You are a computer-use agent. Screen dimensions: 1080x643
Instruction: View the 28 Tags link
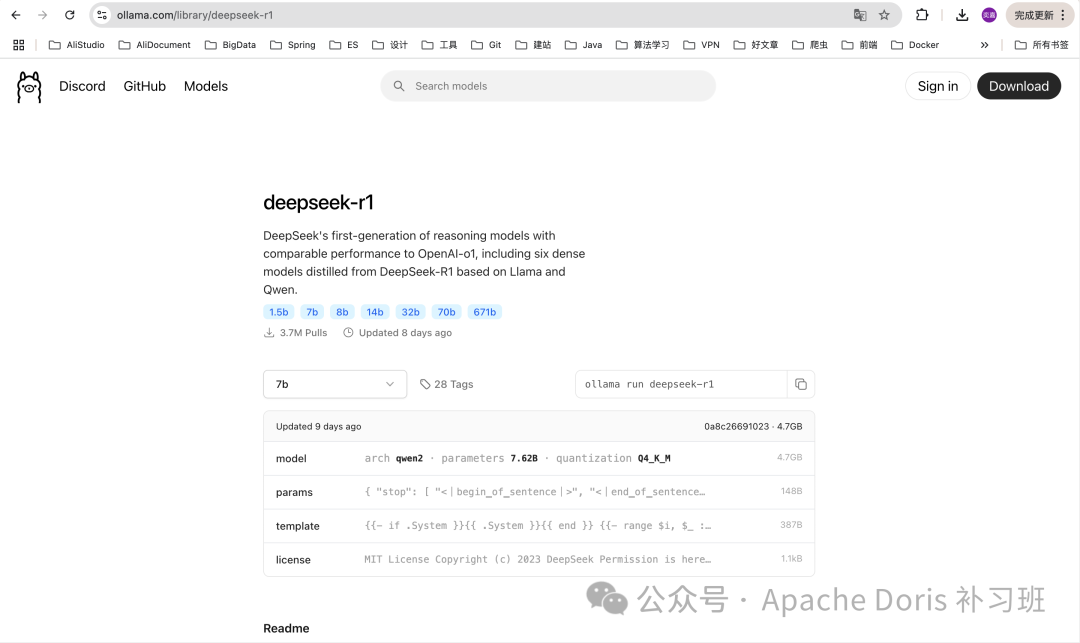(446, 384)
